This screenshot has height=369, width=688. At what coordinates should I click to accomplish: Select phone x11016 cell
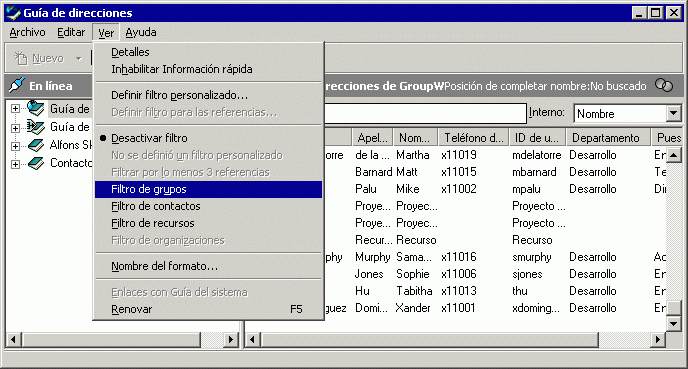click(x=459, y=257)
